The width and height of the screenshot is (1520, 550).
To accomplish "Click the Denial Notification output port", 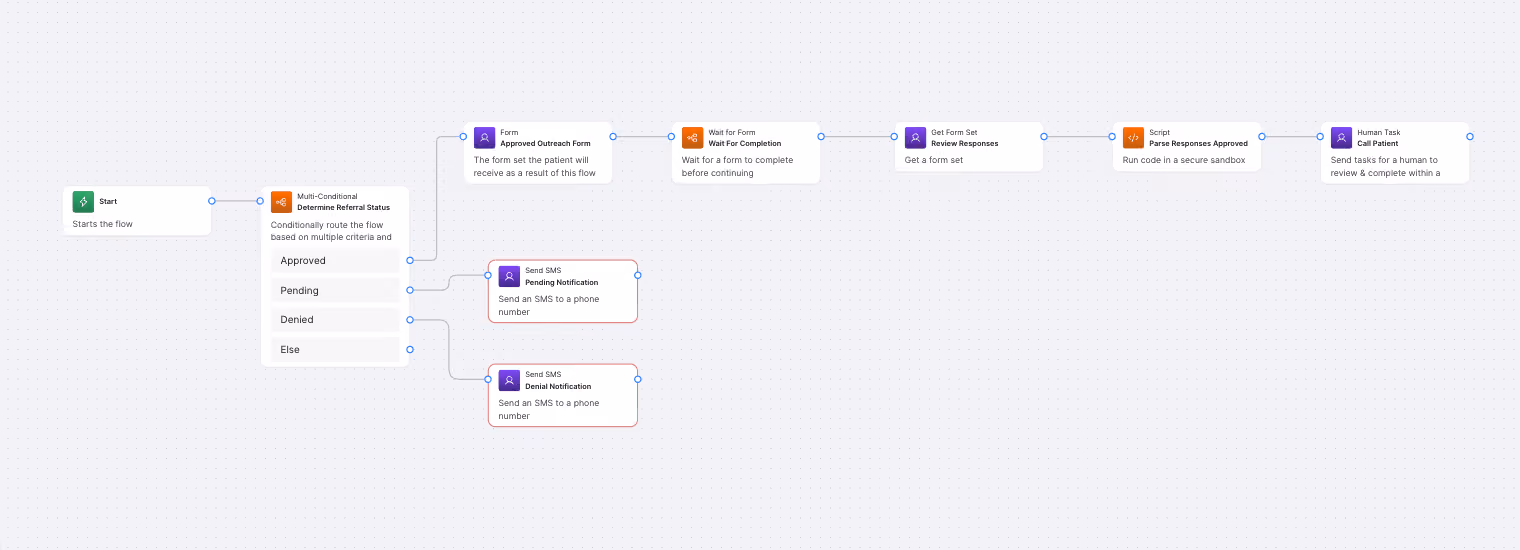I will 638,379.
